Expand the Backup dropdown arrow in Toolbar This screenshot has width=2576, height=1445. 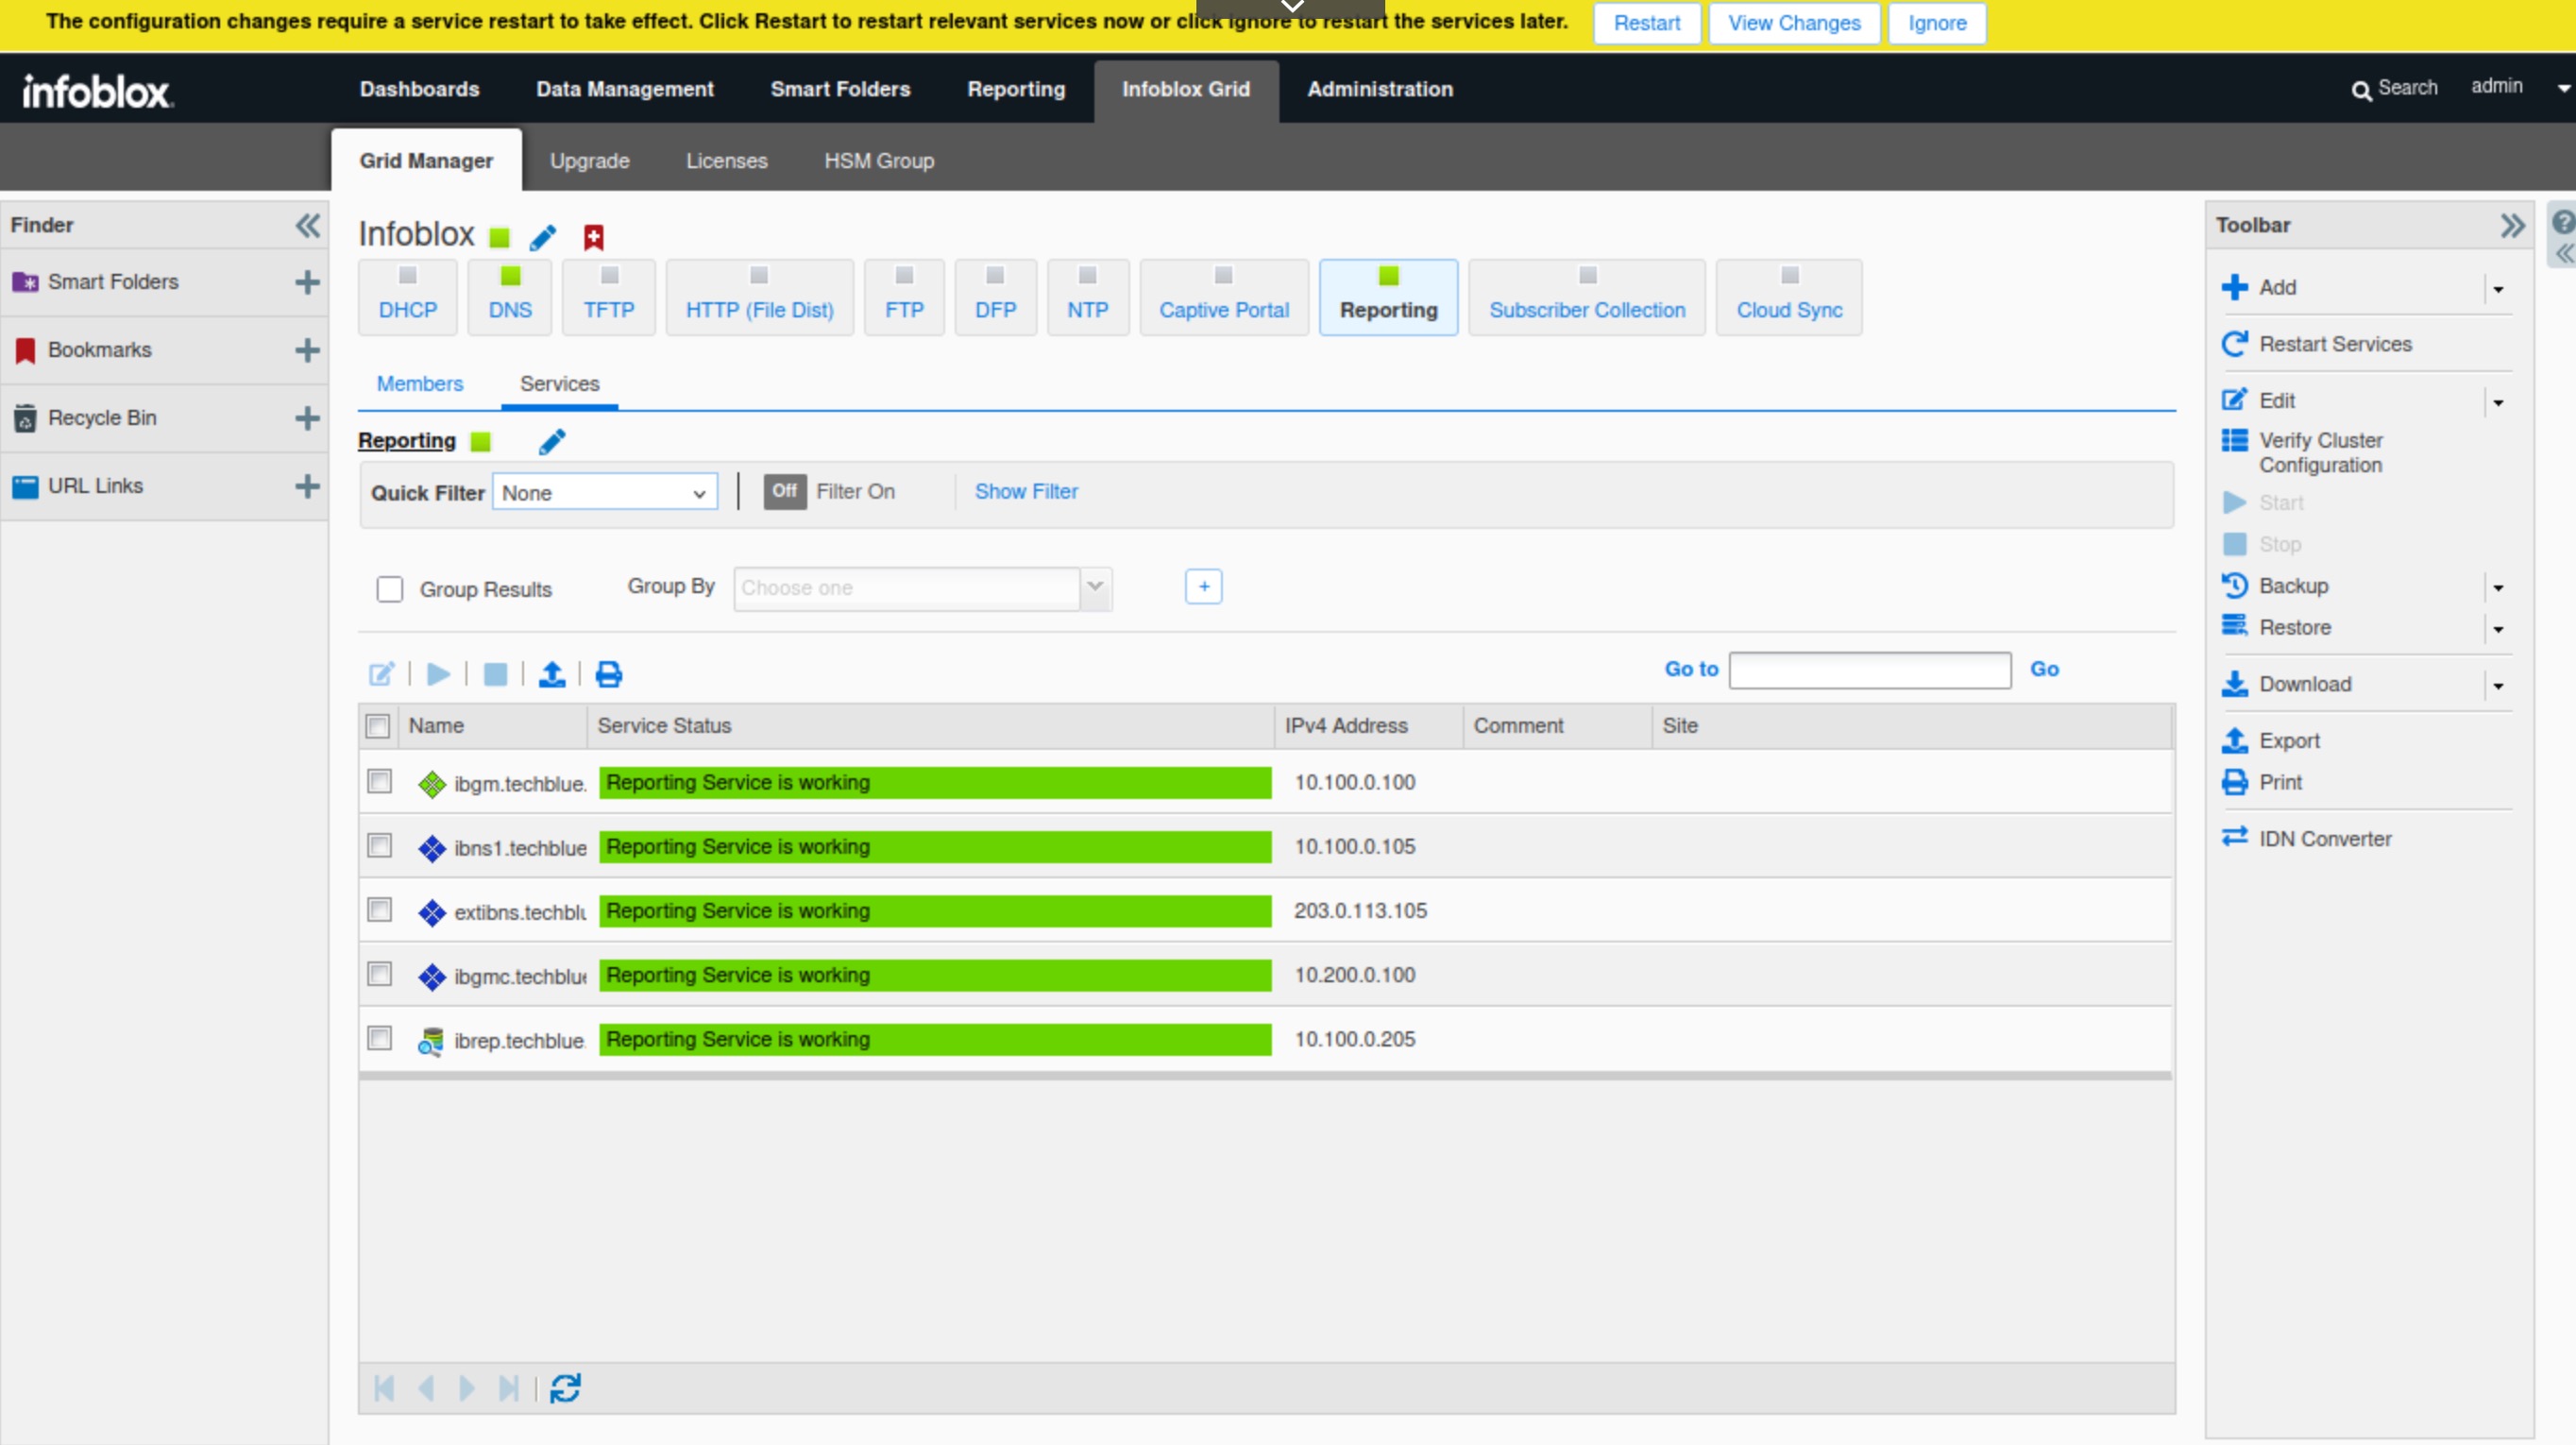[x=2497, y=587]
